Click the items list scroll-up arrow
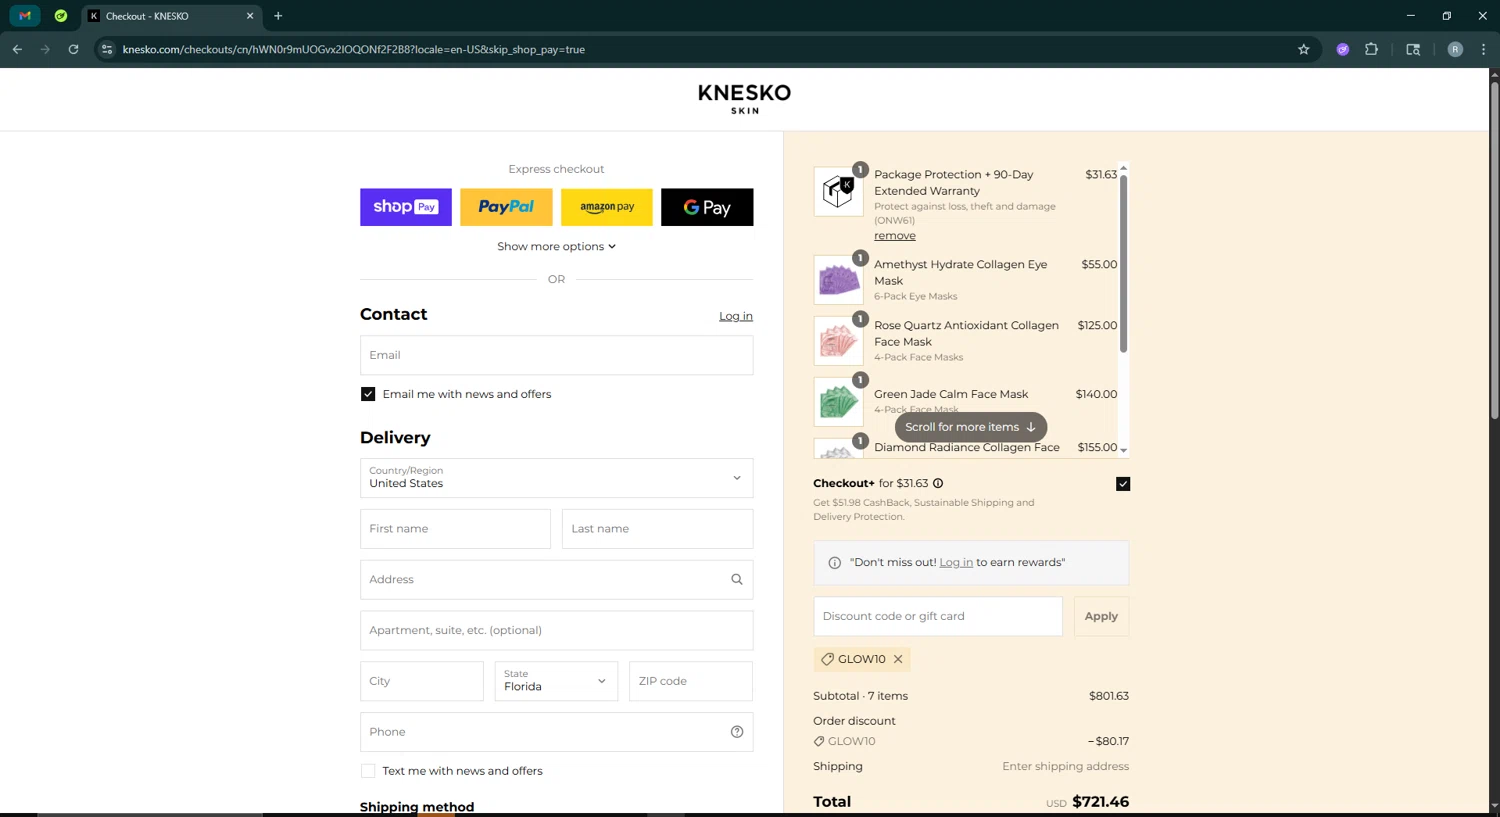 pyautogui.click(x=1123, y=168)
